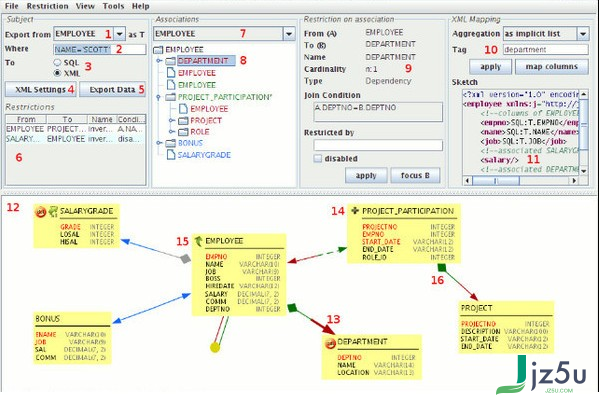
Task: Select green EMPLOYEE item below DEPARTMENT
Action: [x=197, y=85]
